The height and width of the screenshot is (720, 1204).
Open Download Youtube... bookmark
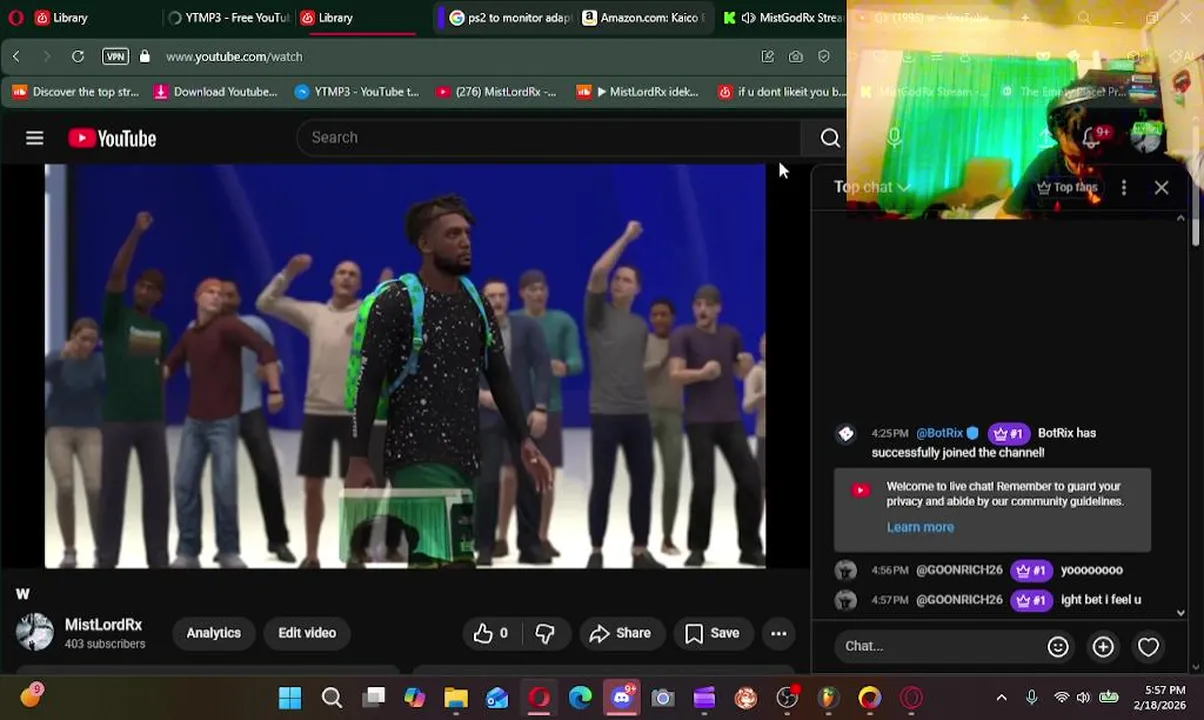(x=215, y=92)
